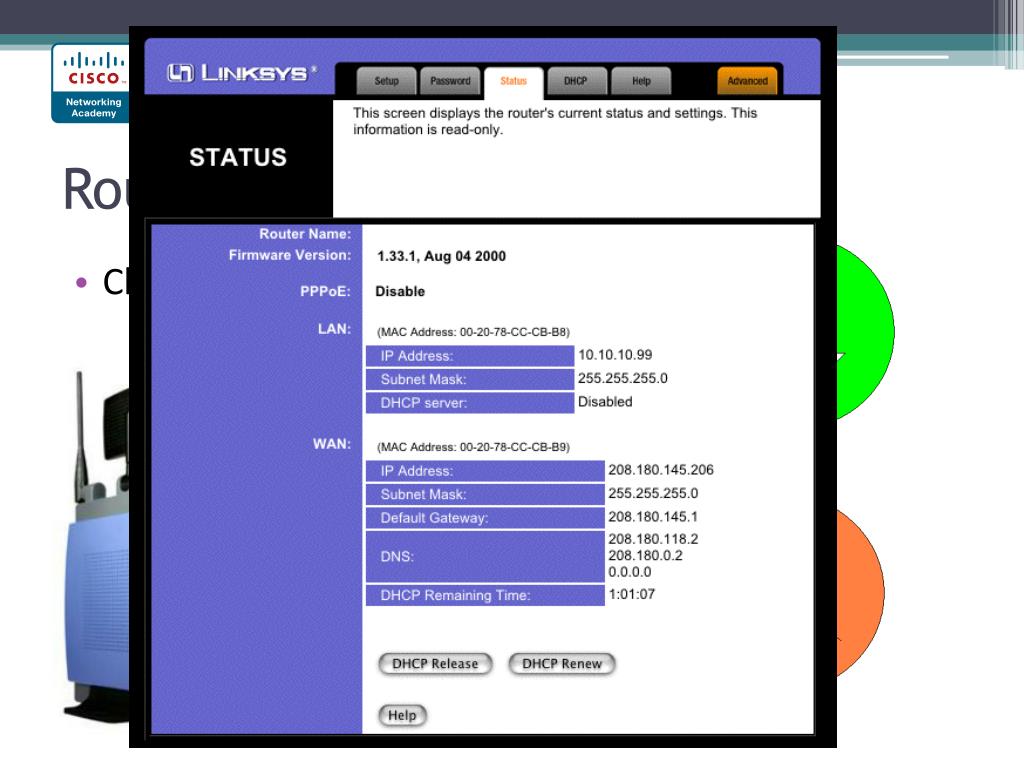Click the Help button at the bottom
Screen dimensions: 1024x768
point(402,715)
